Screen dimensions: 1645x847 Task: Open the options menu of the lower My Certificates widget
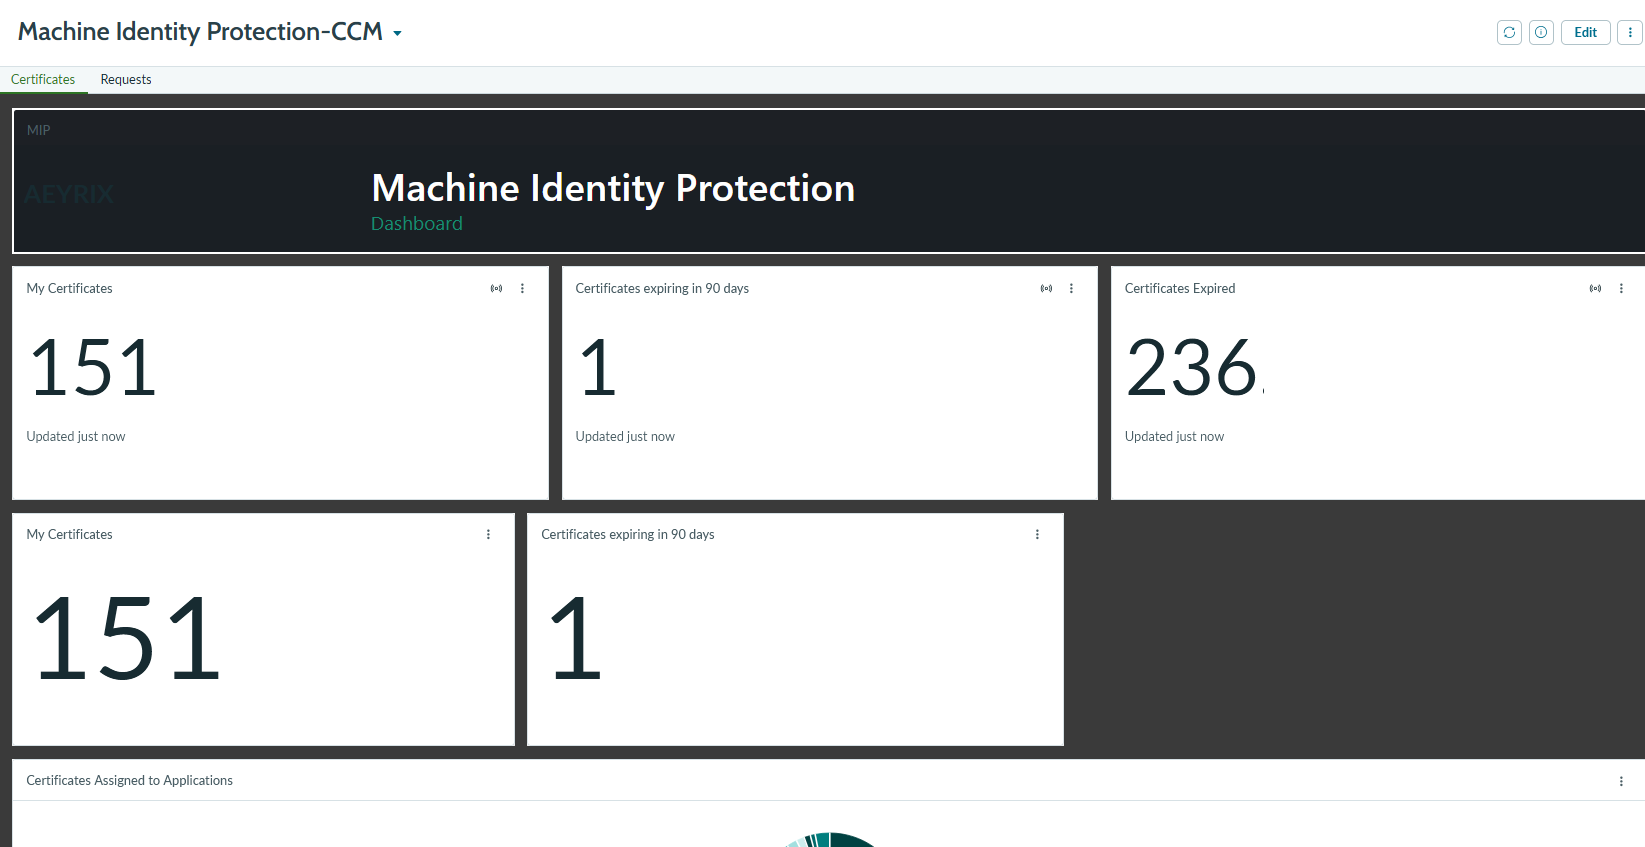click(x=488, y=534)
